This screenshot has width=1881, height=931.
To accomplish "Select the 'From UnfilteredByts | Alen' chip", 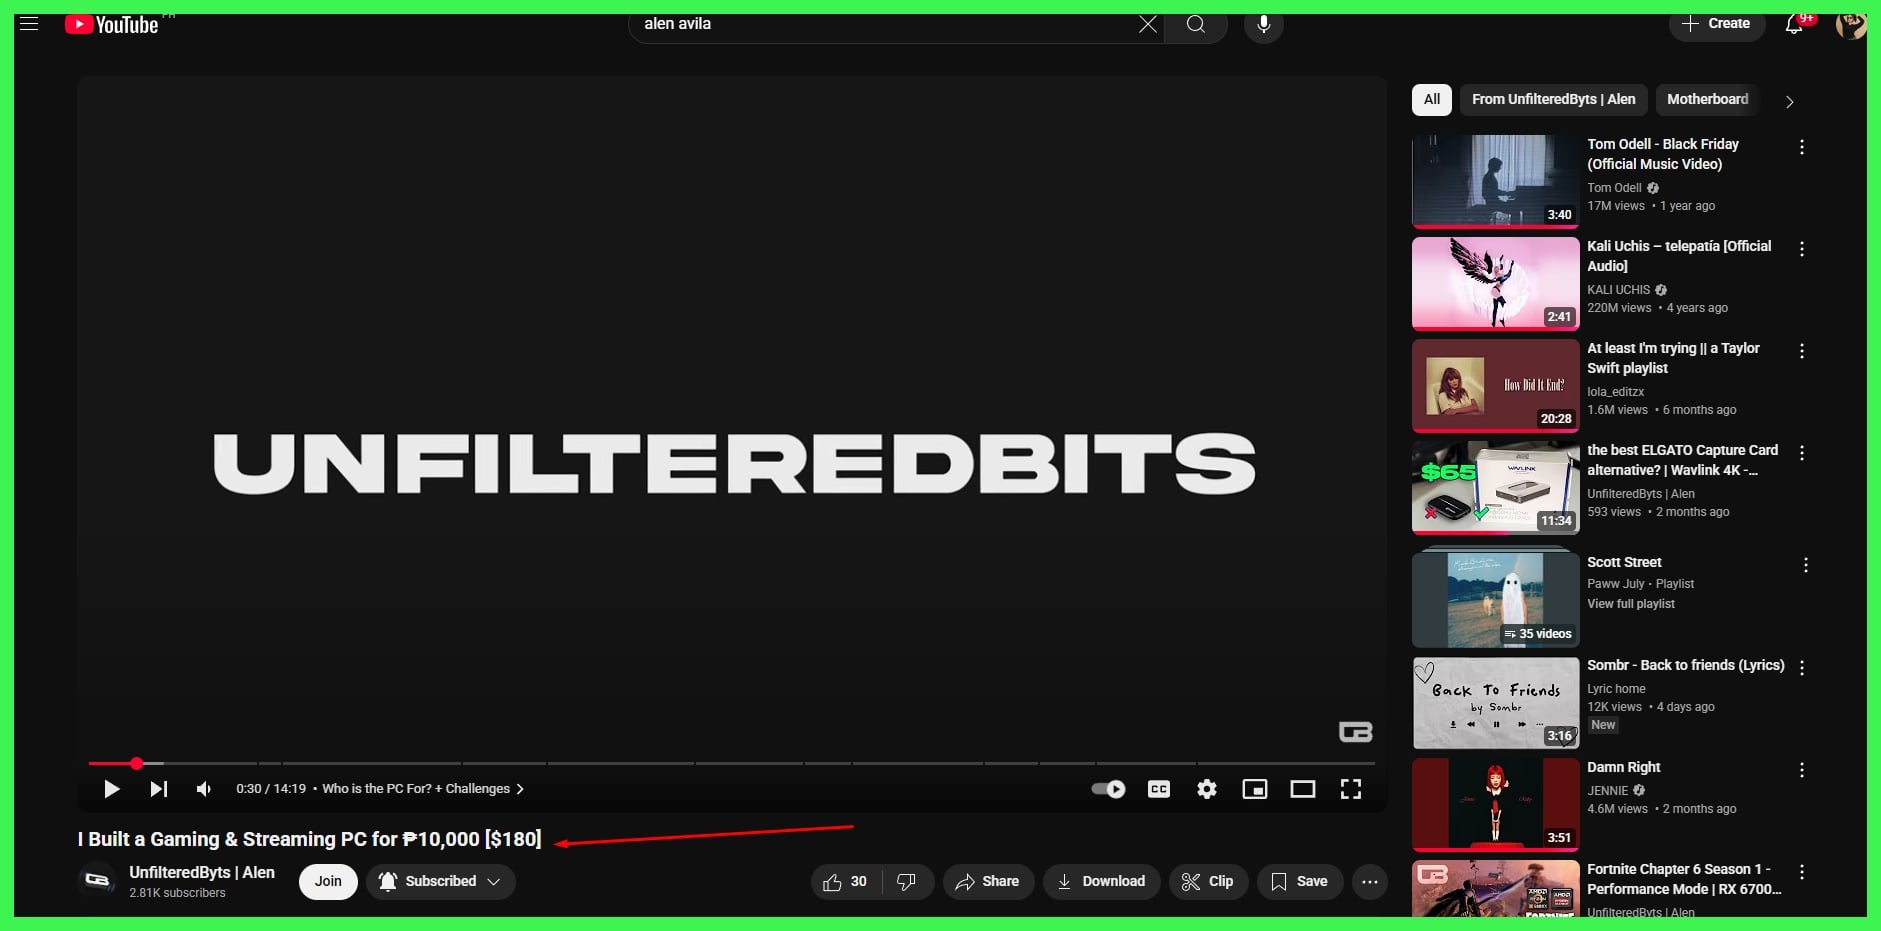I will coord(1553,99).
